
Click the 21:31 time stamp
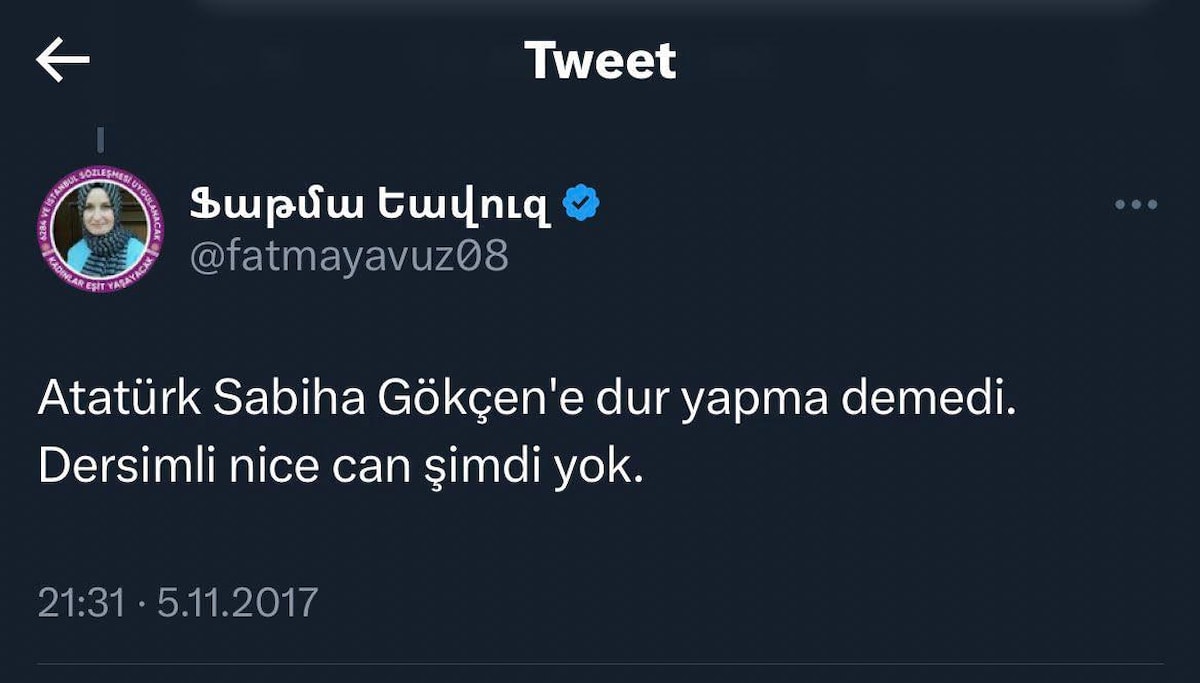[81, 602]
